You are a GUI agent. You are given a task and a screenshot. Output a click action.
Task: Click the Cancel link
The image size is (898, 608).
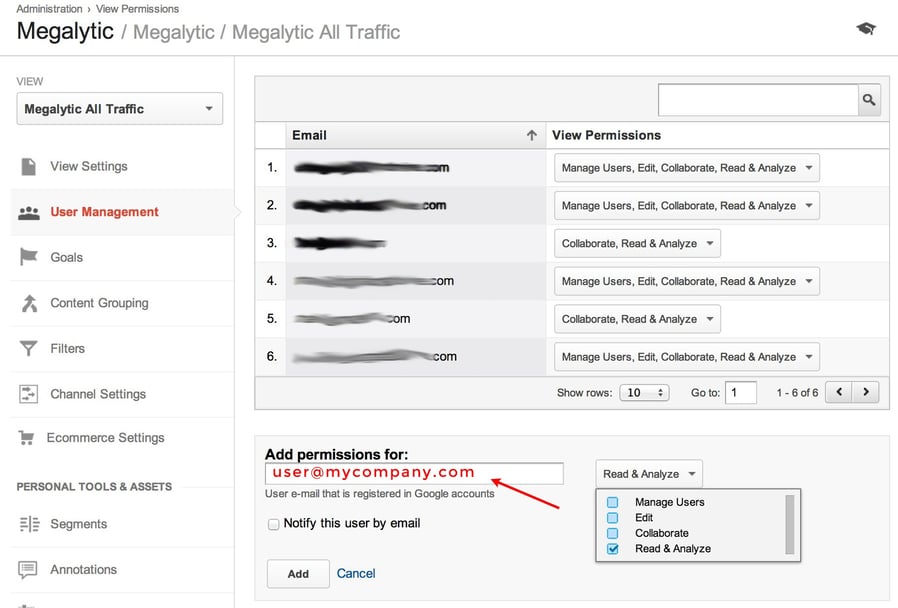[356, 573]
